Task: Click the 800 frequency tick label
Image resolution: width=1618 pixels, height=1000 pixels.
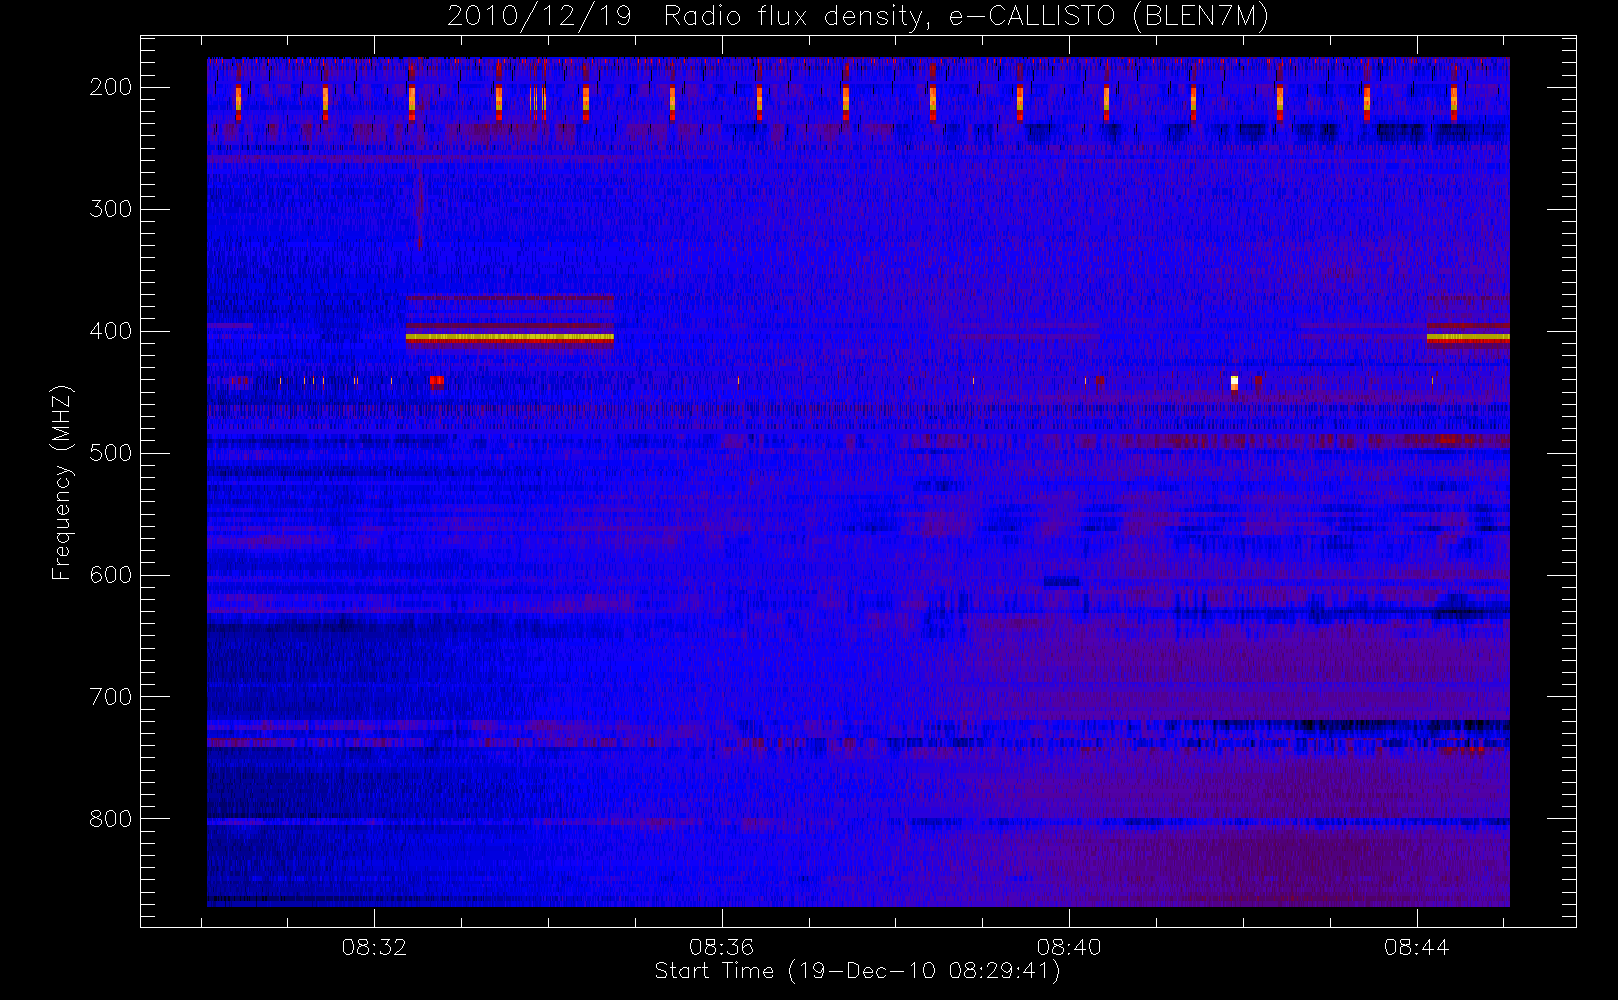Action: coord(111,819)
